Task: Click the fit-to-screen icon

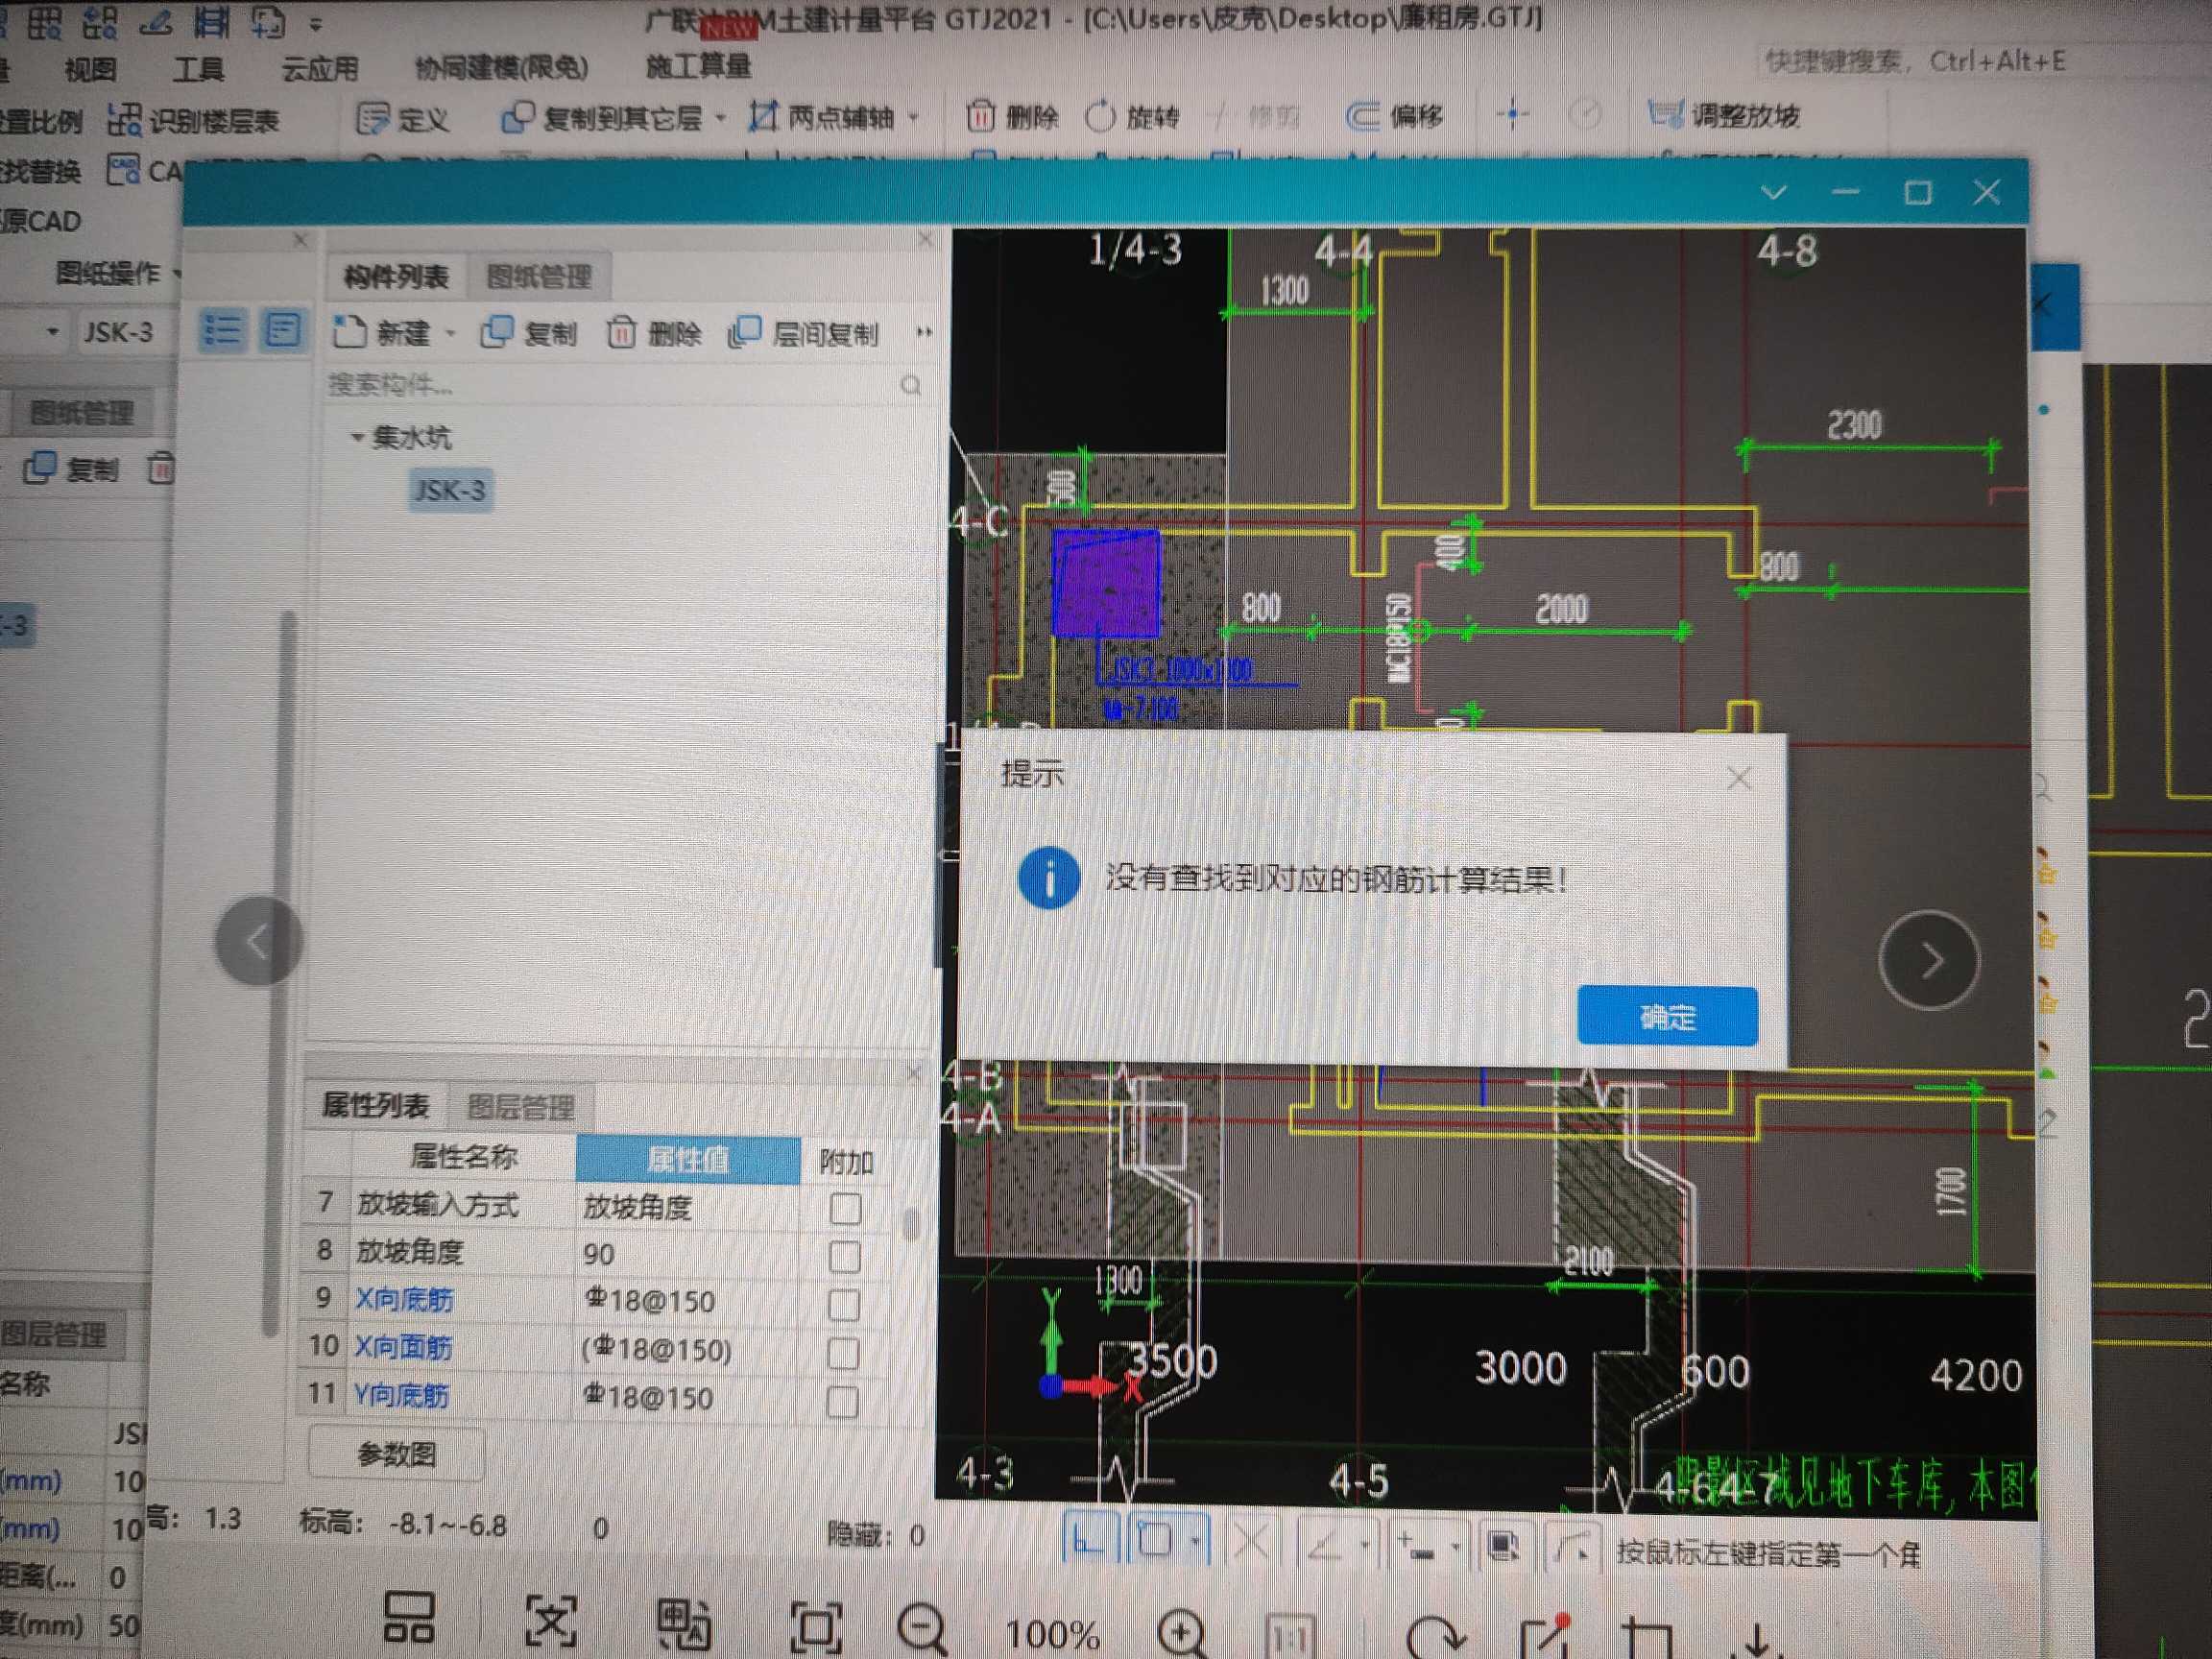Action: pos(816,1628)
